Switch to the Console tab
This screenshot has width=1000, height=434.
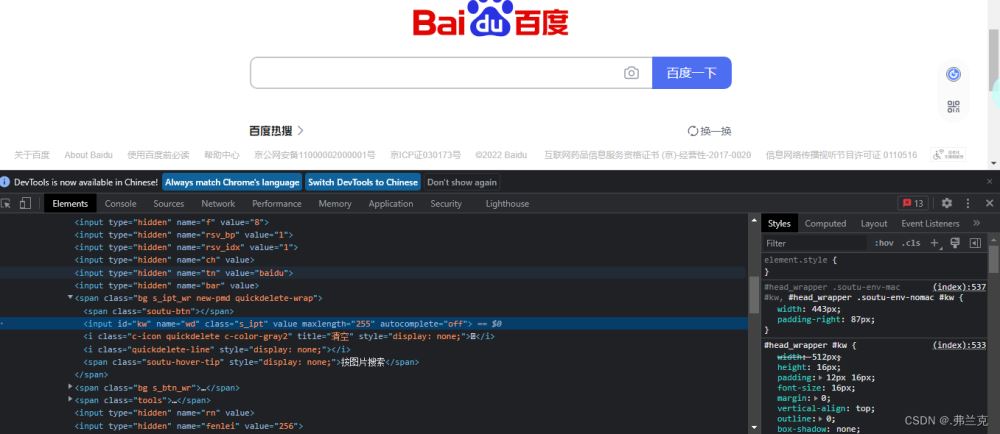[x=121, y=203]
